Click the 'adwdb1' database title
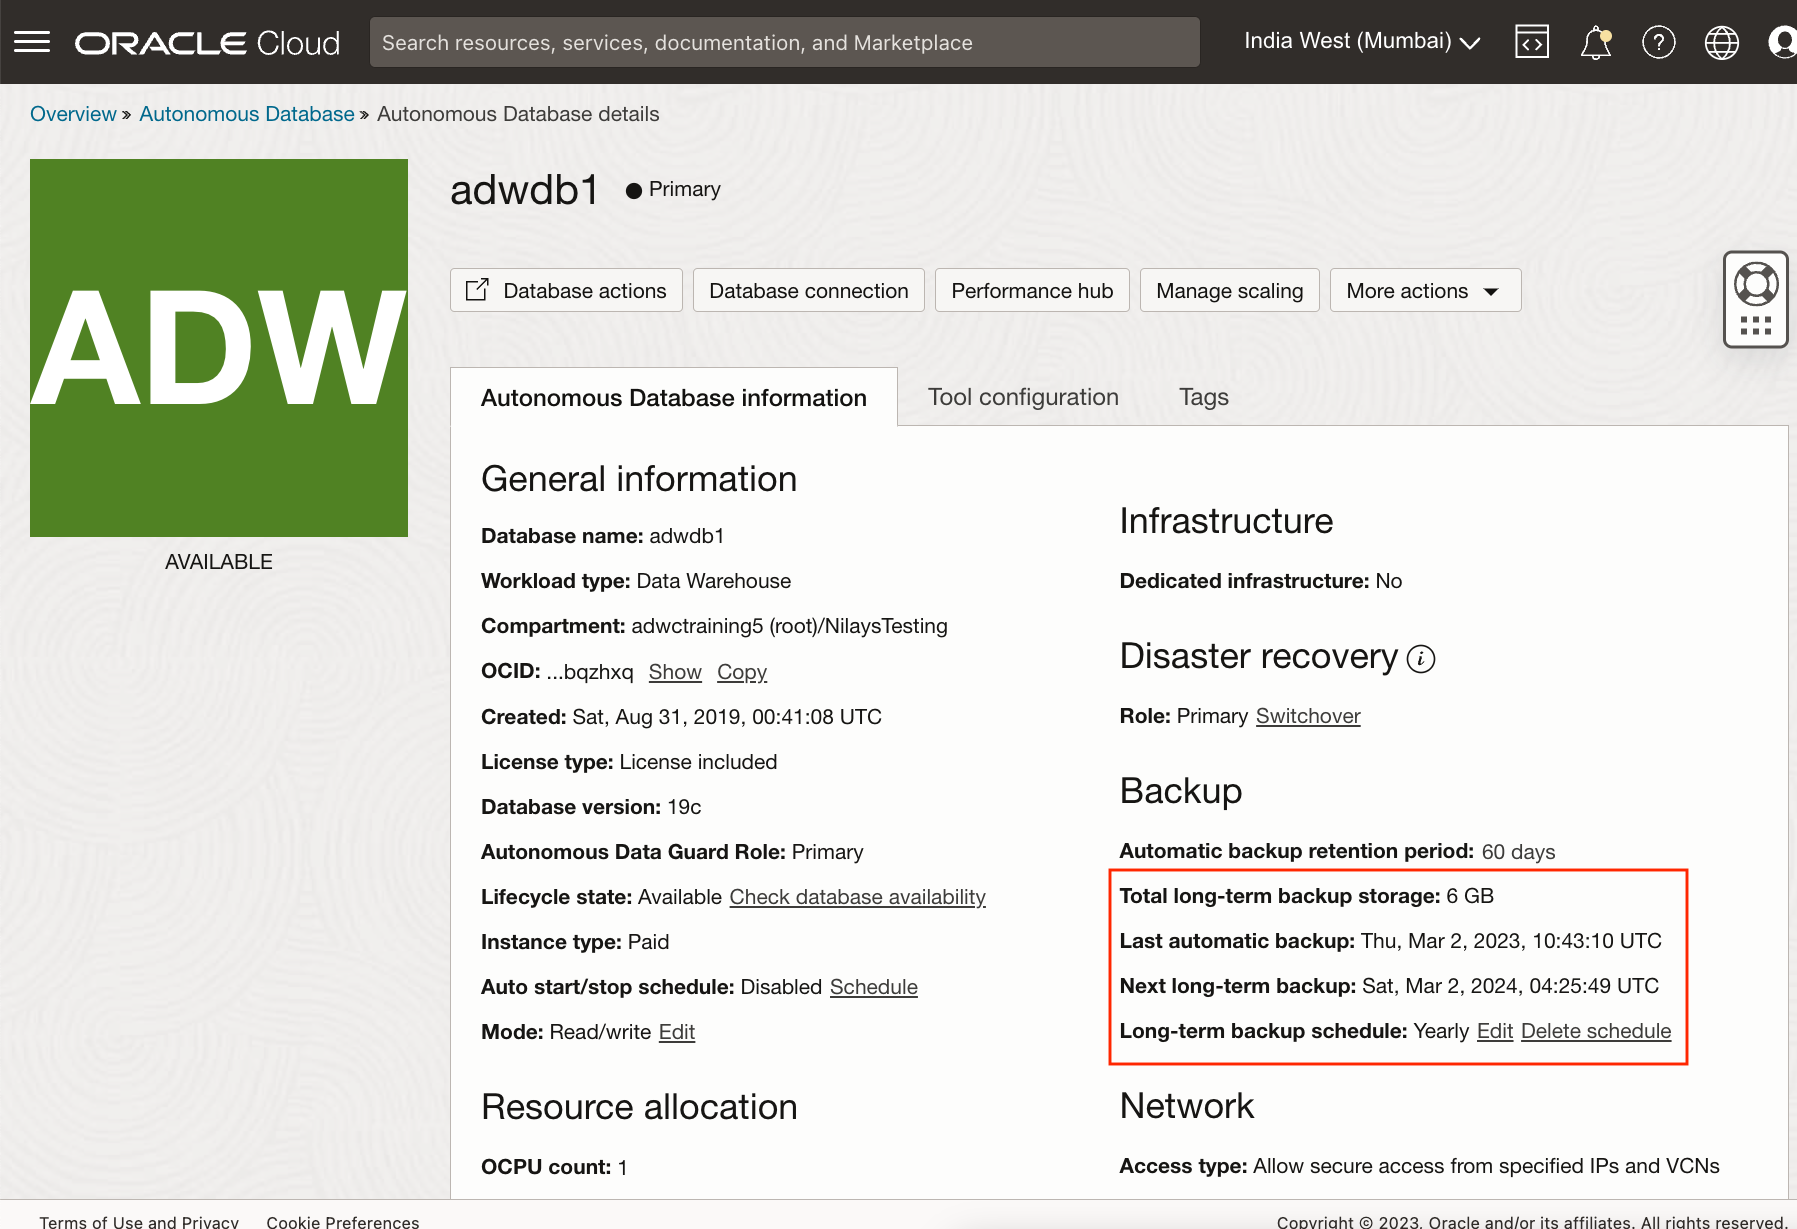This screenshot has height=1229, width=1797. [x=524, y=189]
